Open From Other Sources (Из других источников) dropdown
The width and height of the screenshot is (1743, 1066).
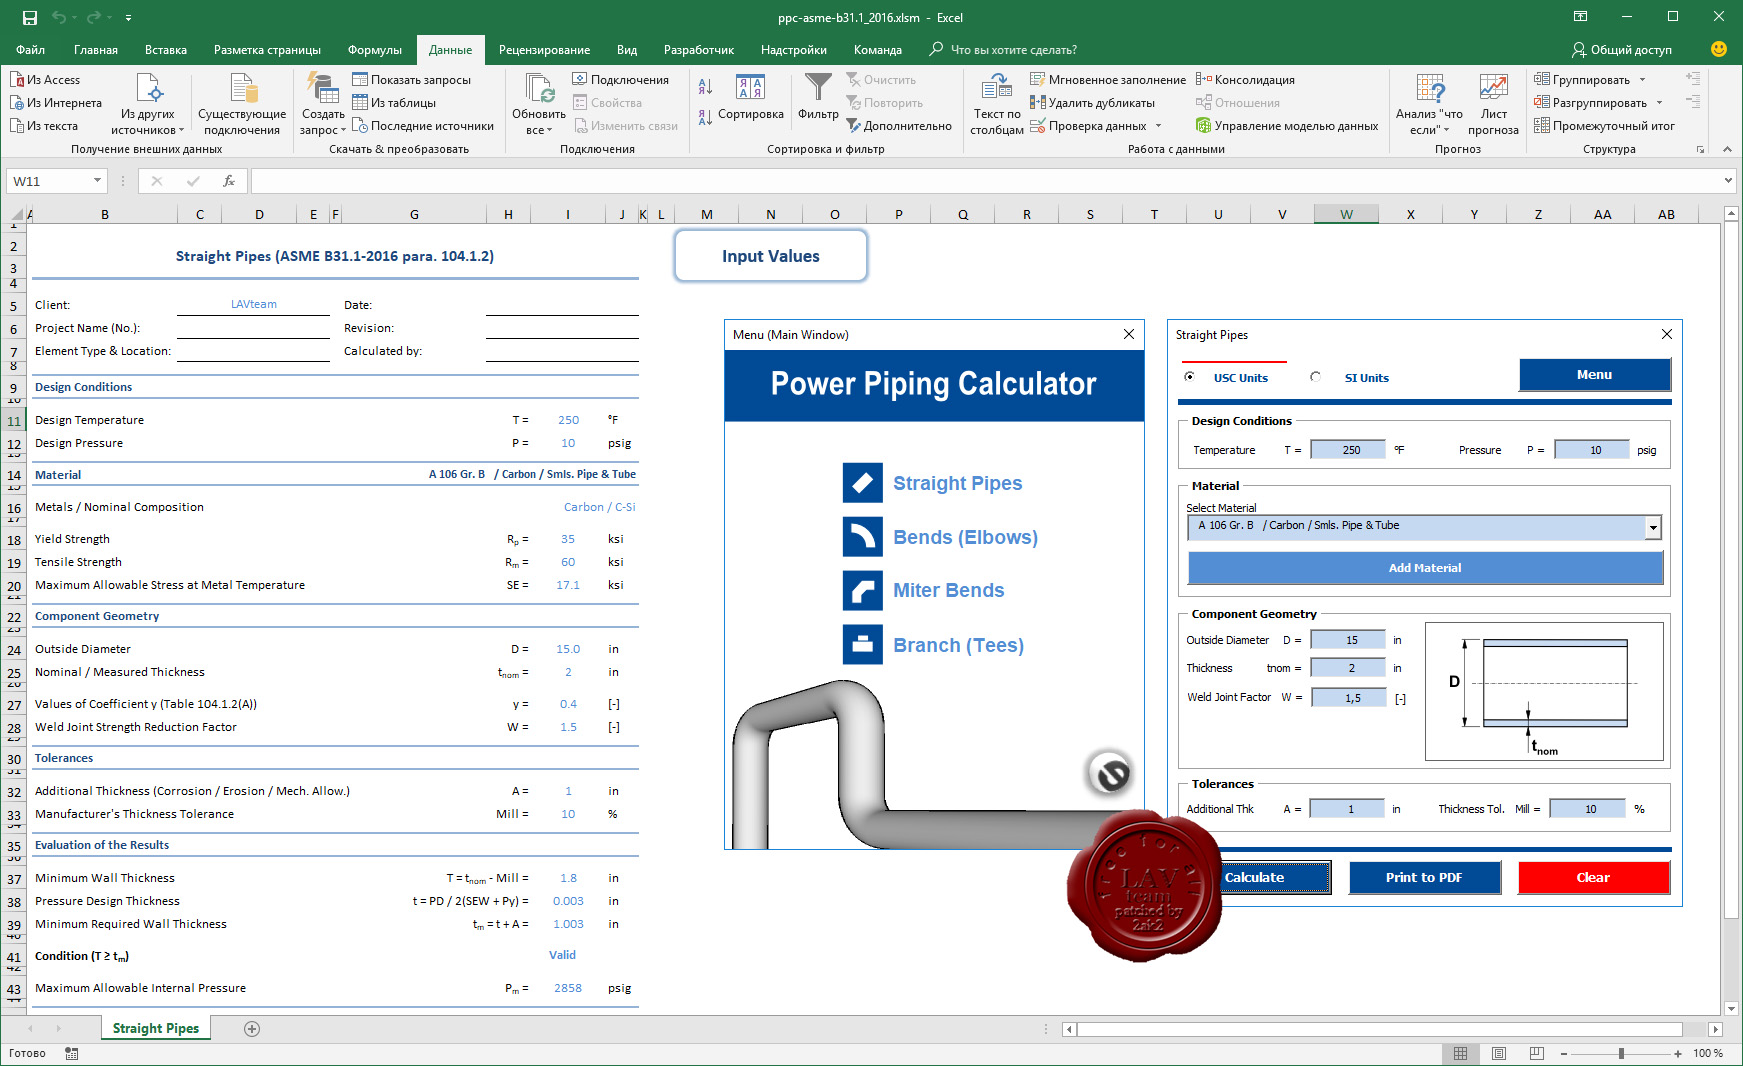[149, 105]
